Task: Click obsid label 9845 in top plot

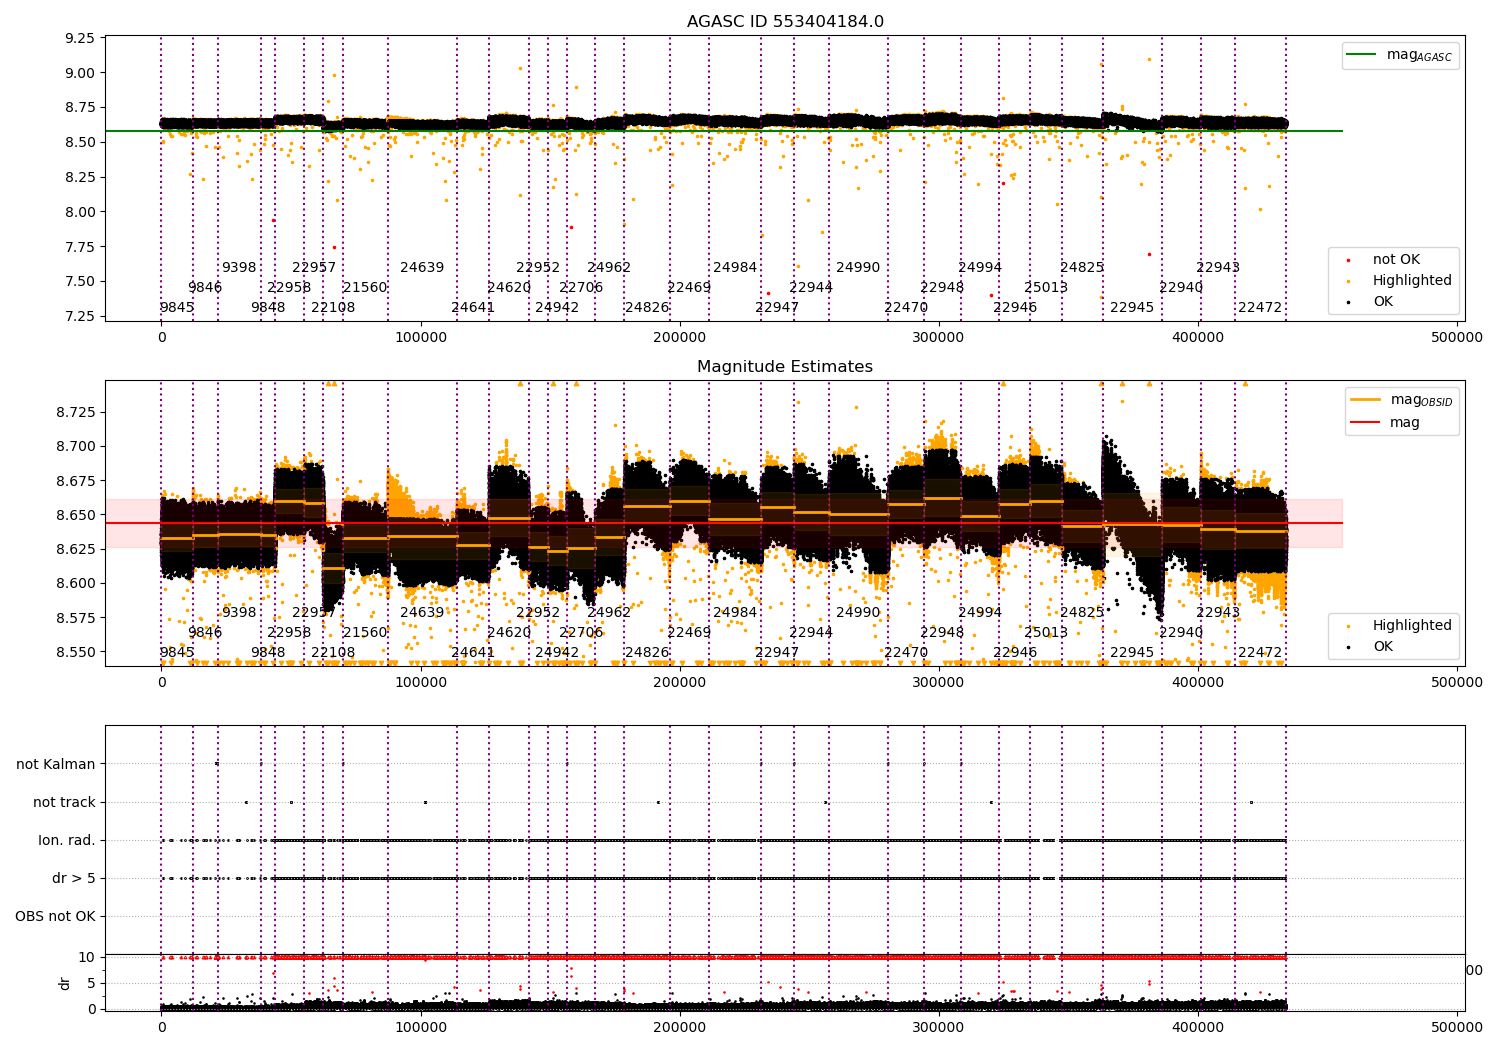Action: [177, 307]
